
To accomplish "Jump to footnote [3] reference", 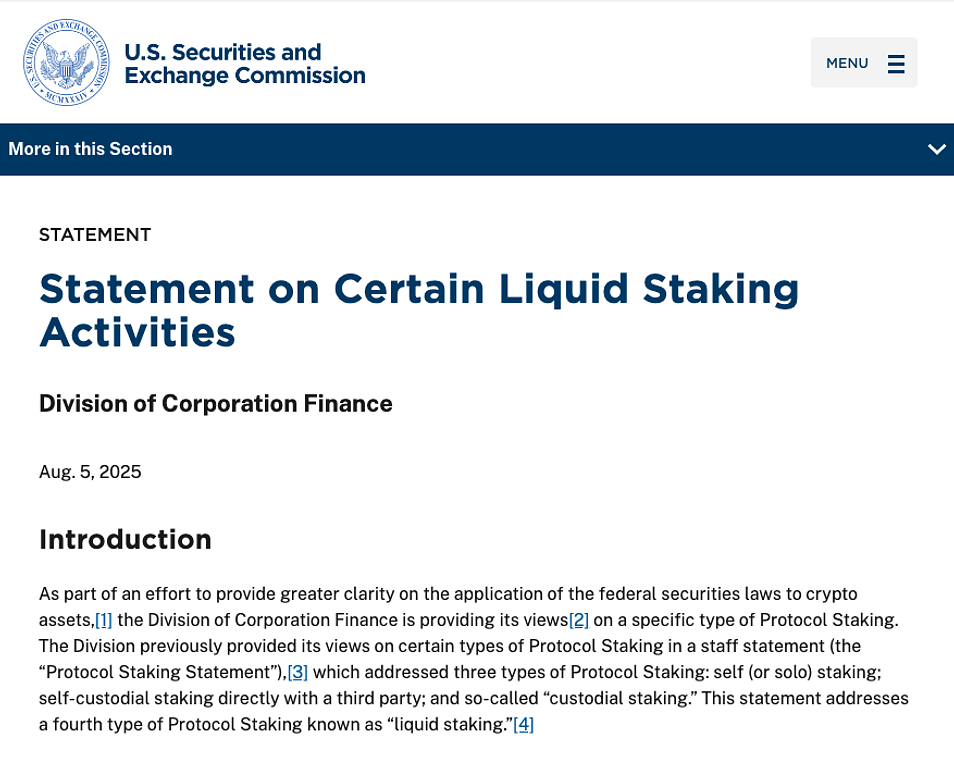I will click(297, 672).
